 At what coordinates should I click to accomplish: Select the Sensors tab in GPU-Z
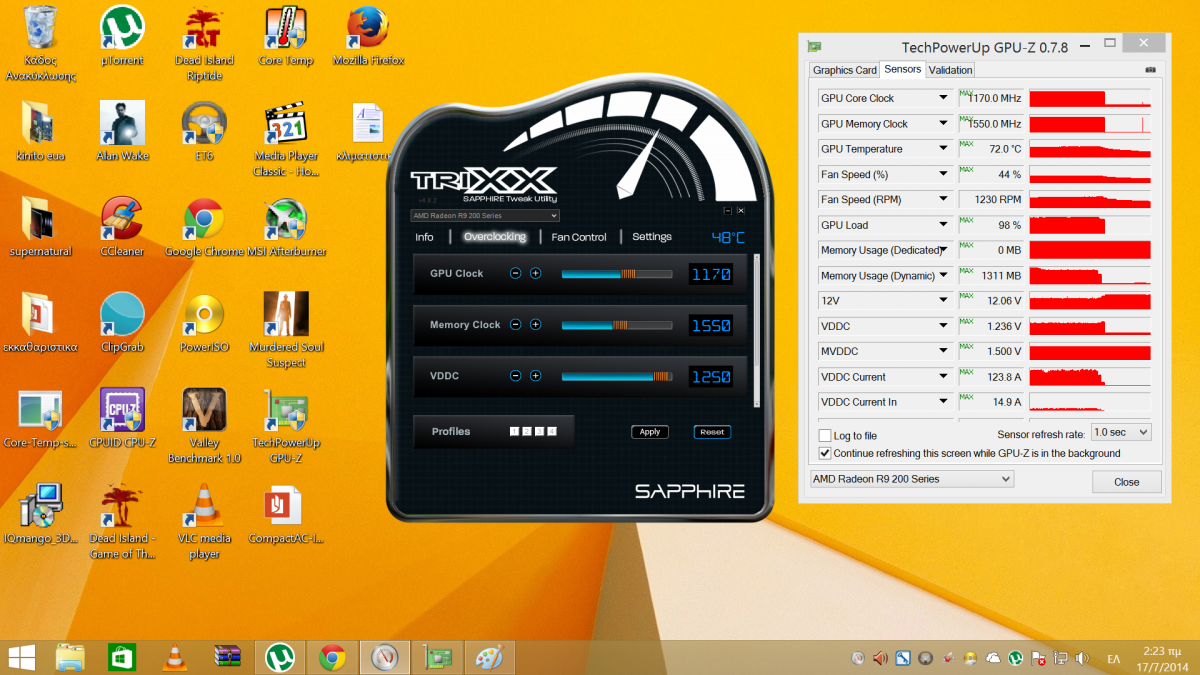click(x=903, y=70)
